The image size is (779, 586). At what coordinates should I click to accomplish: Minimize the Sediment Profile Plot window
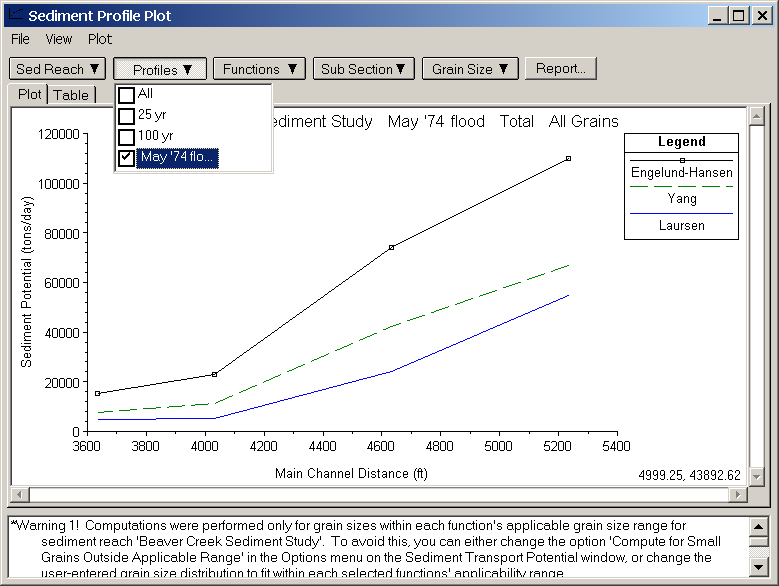(718, 16)
